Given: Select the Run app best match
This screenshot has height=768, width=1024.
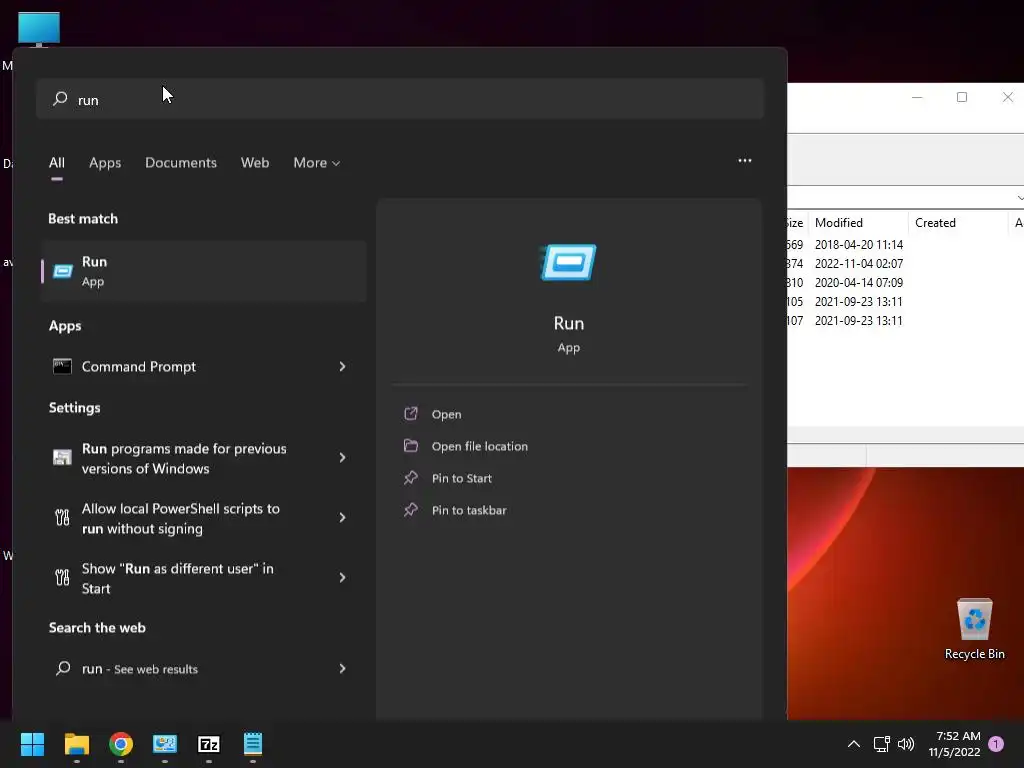Looking at the screenshot, I should 204,271.
